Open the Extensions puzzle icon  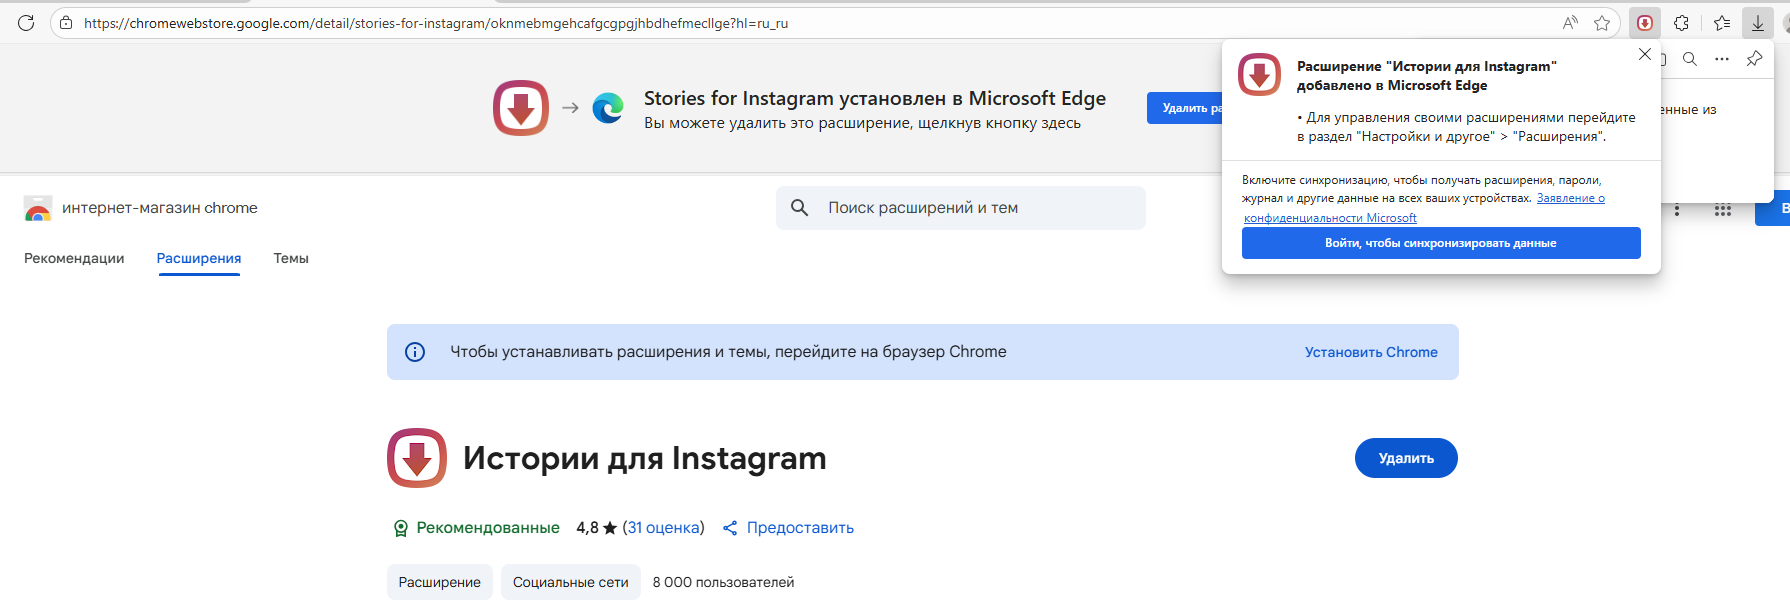tap(1682, 22)
